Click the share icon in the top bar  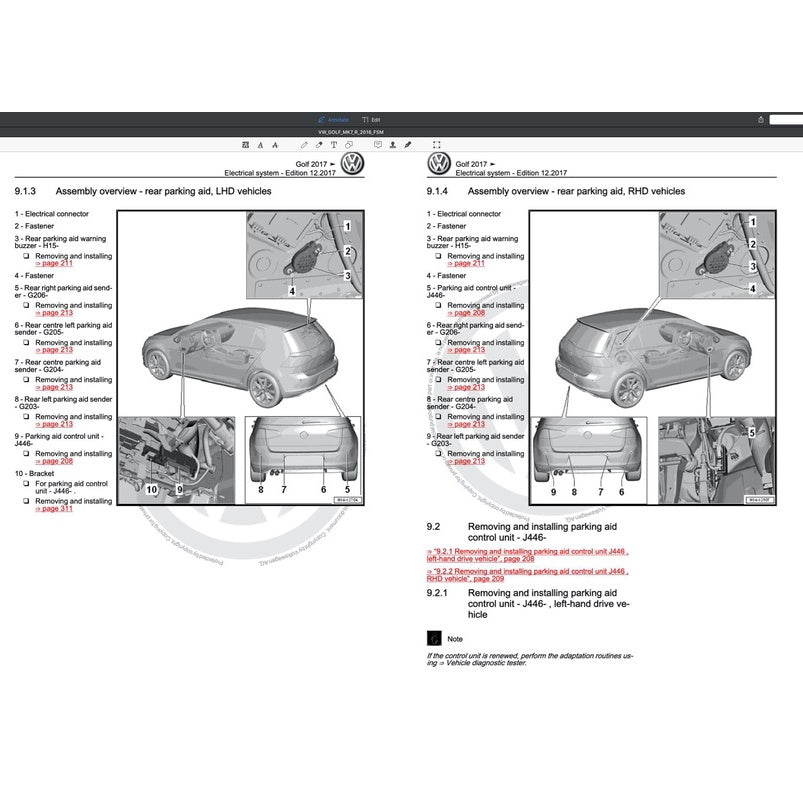tap(761, 119)
